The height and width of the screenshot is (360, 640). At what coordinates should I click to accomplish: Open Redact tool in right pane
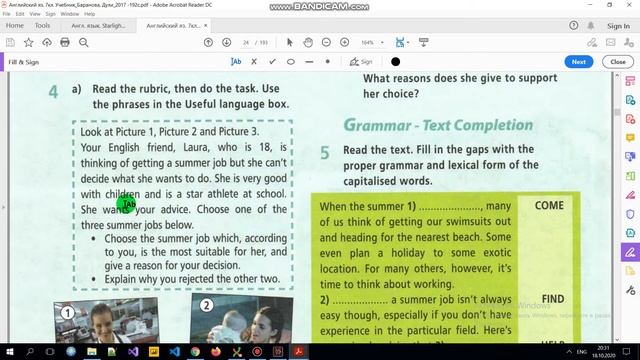[x=630, y=195]
